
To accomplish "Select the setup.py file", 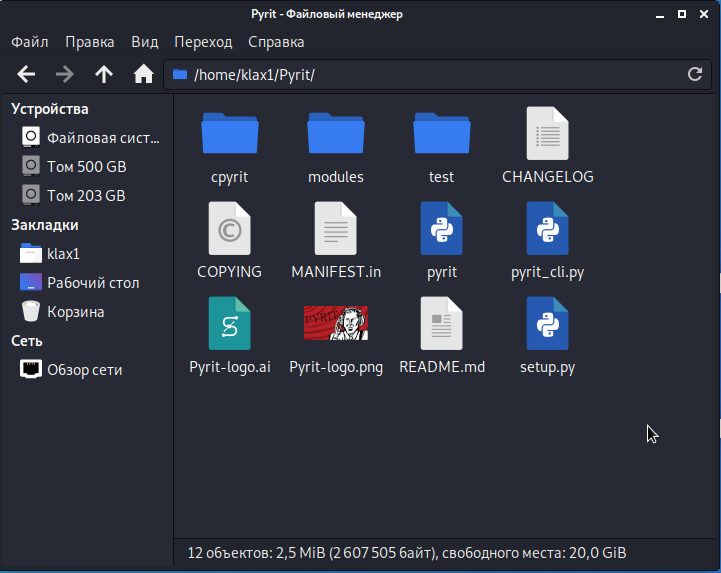I will 547,324.
